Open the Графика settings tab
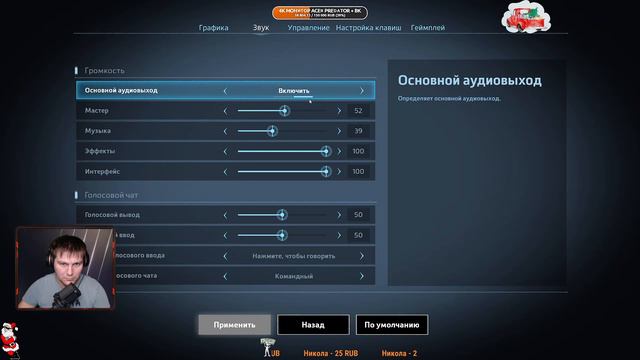This screenshot has width=640, height=360. tap(213, 28)
